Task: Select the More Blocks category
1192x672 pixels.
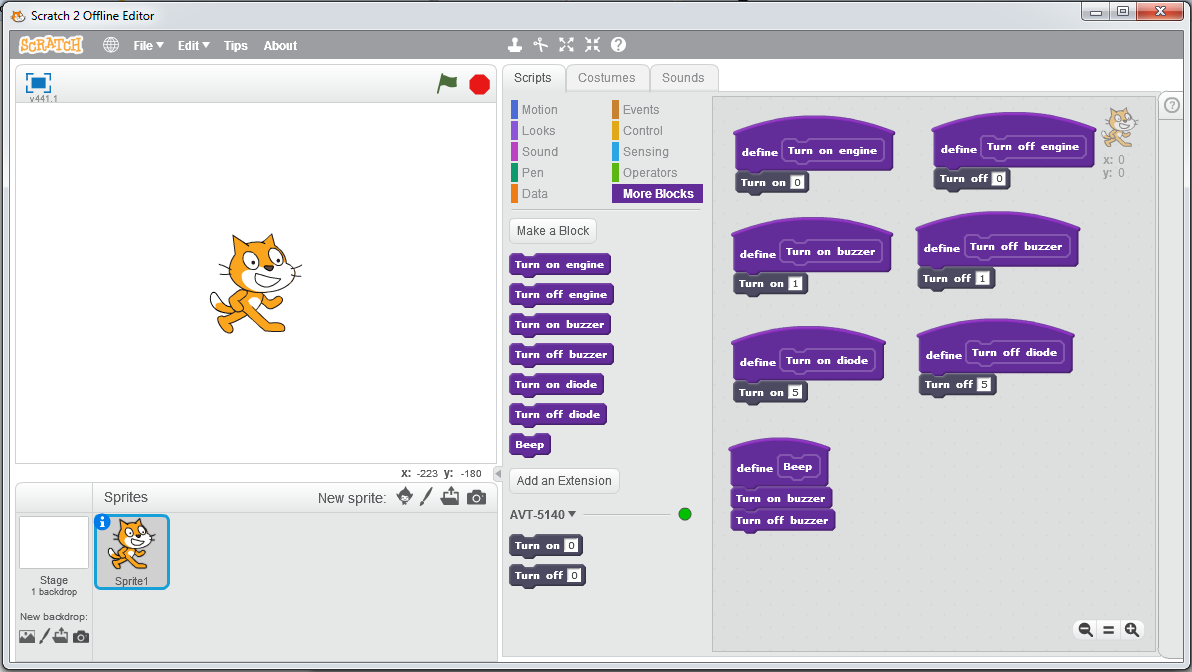Action: (x=658, y=194)
